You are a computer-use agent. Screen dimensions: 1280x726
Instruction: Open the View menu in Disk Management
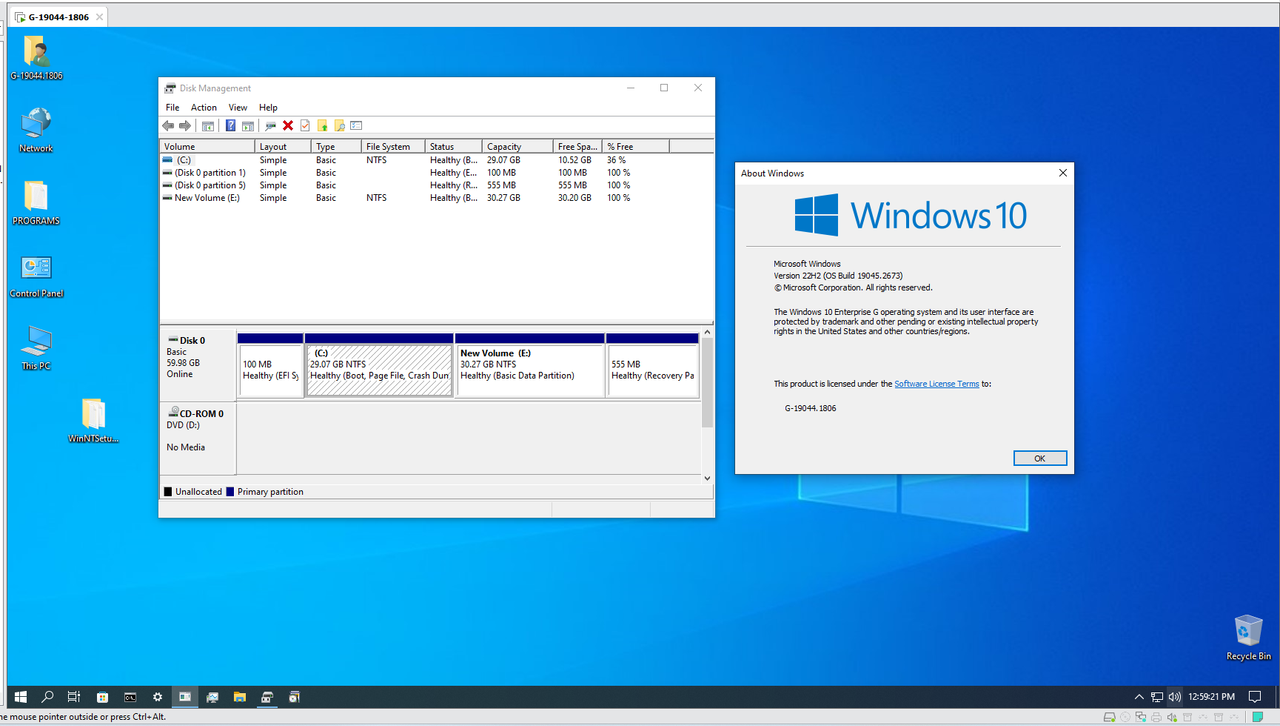[238, 107]
